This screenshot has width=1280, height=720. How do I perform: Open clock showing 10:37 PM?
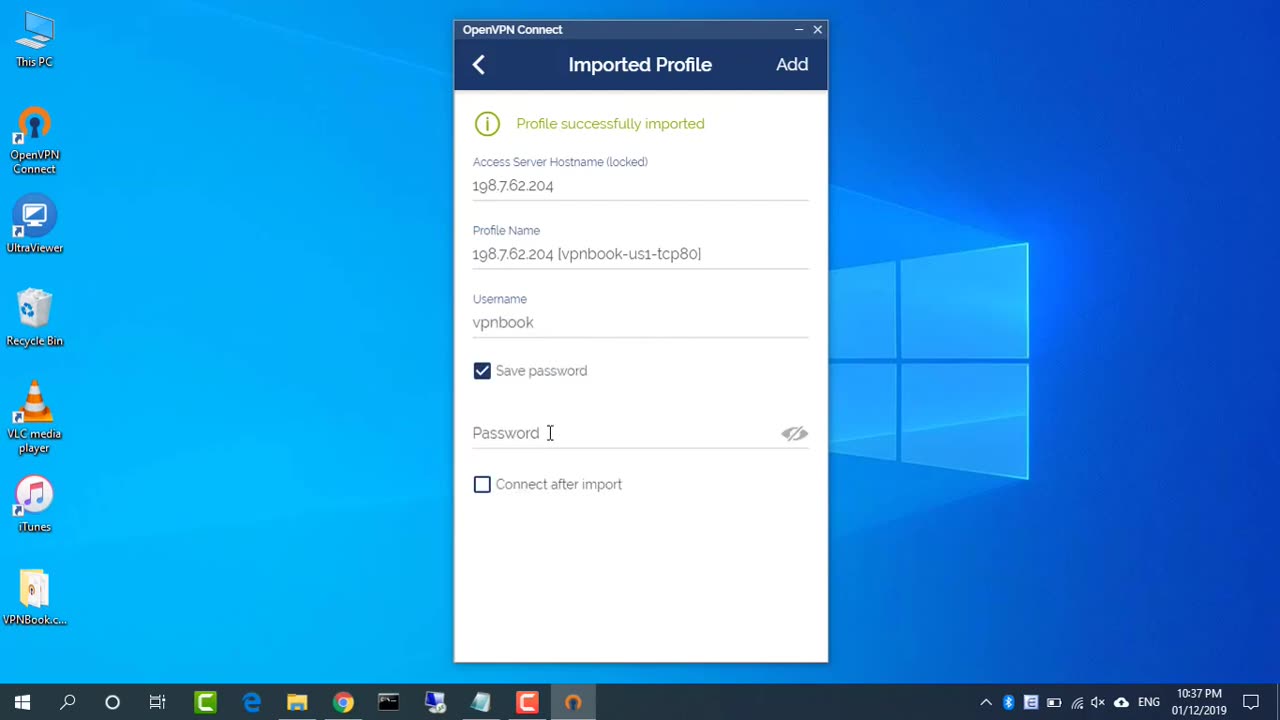[x=1199, y=702]
